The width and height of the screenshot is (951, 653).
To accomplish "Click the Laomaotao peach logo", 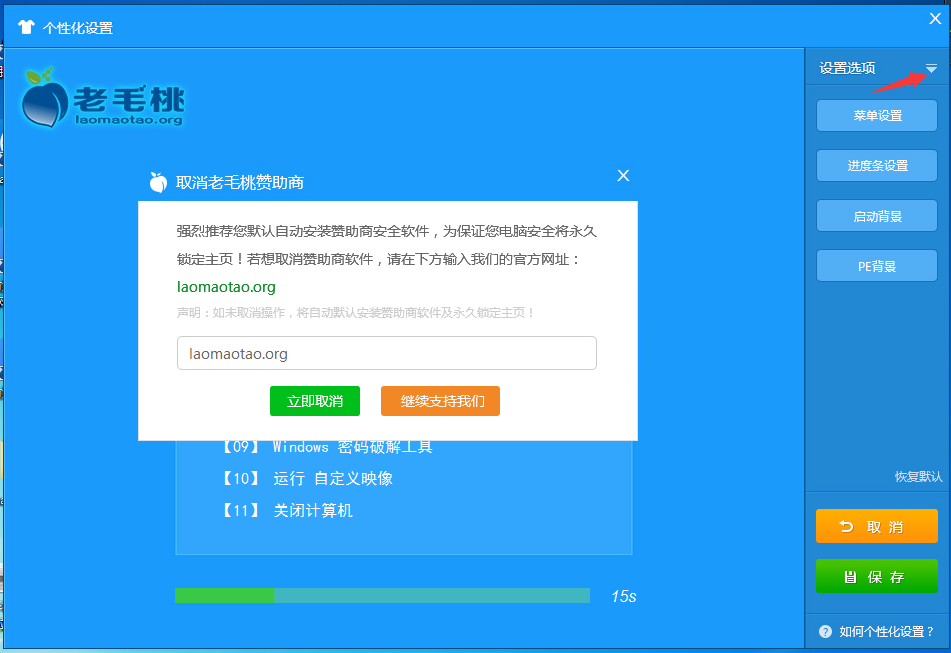I will [x=103, y=98].
